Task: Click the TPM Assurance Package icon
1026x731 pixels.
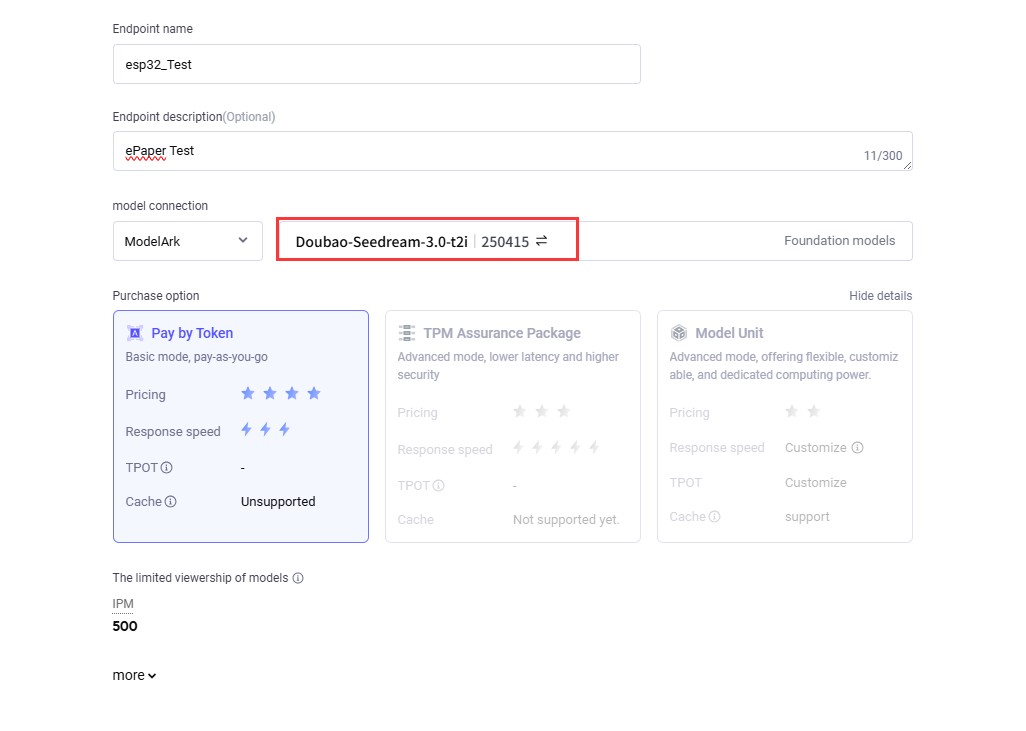Action: (x=407, y=333)
